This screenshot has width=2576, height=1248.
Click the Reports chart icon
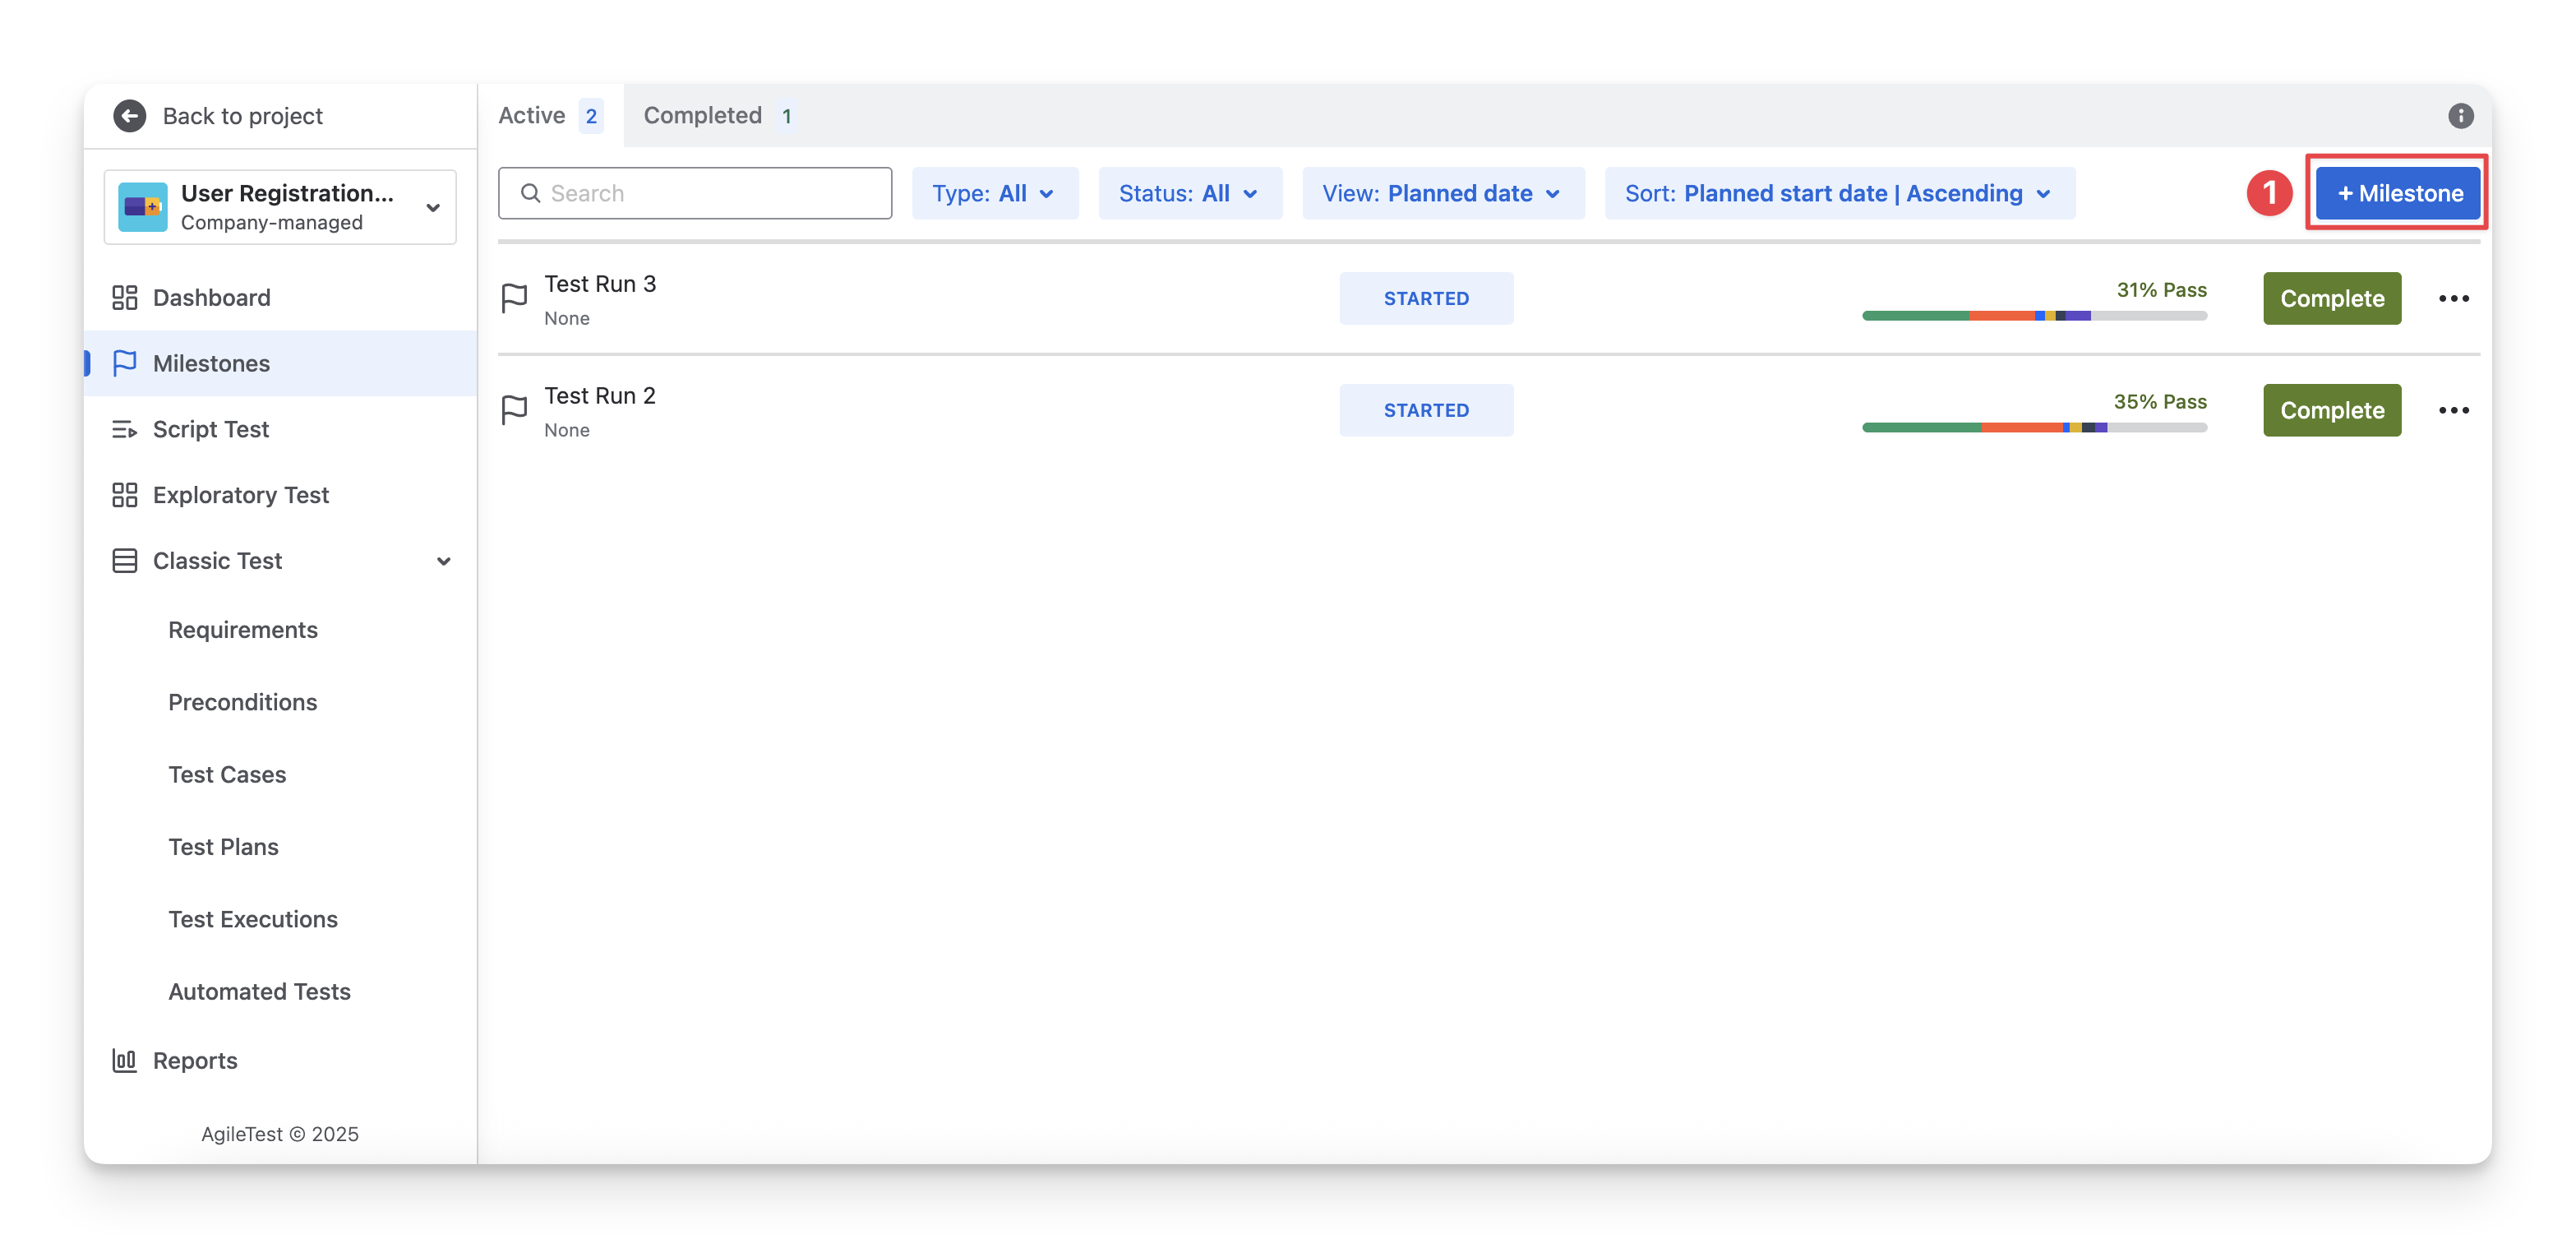pos(124,1060)
